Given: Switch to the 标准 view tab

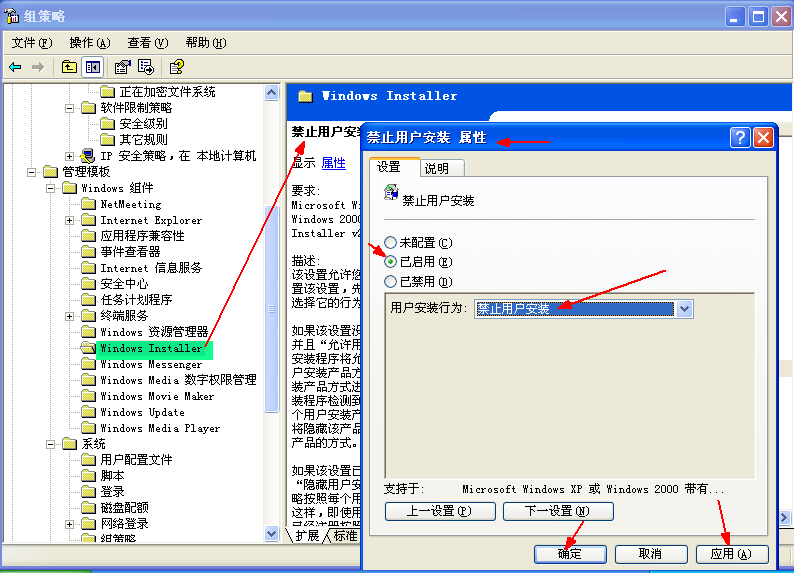Looking at the screenshot, I should 345,535.
